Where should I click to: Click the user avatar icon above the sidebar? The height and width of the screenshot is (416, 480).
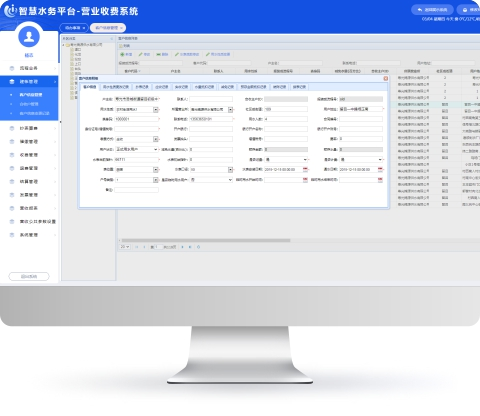click(x=29, y=36)
